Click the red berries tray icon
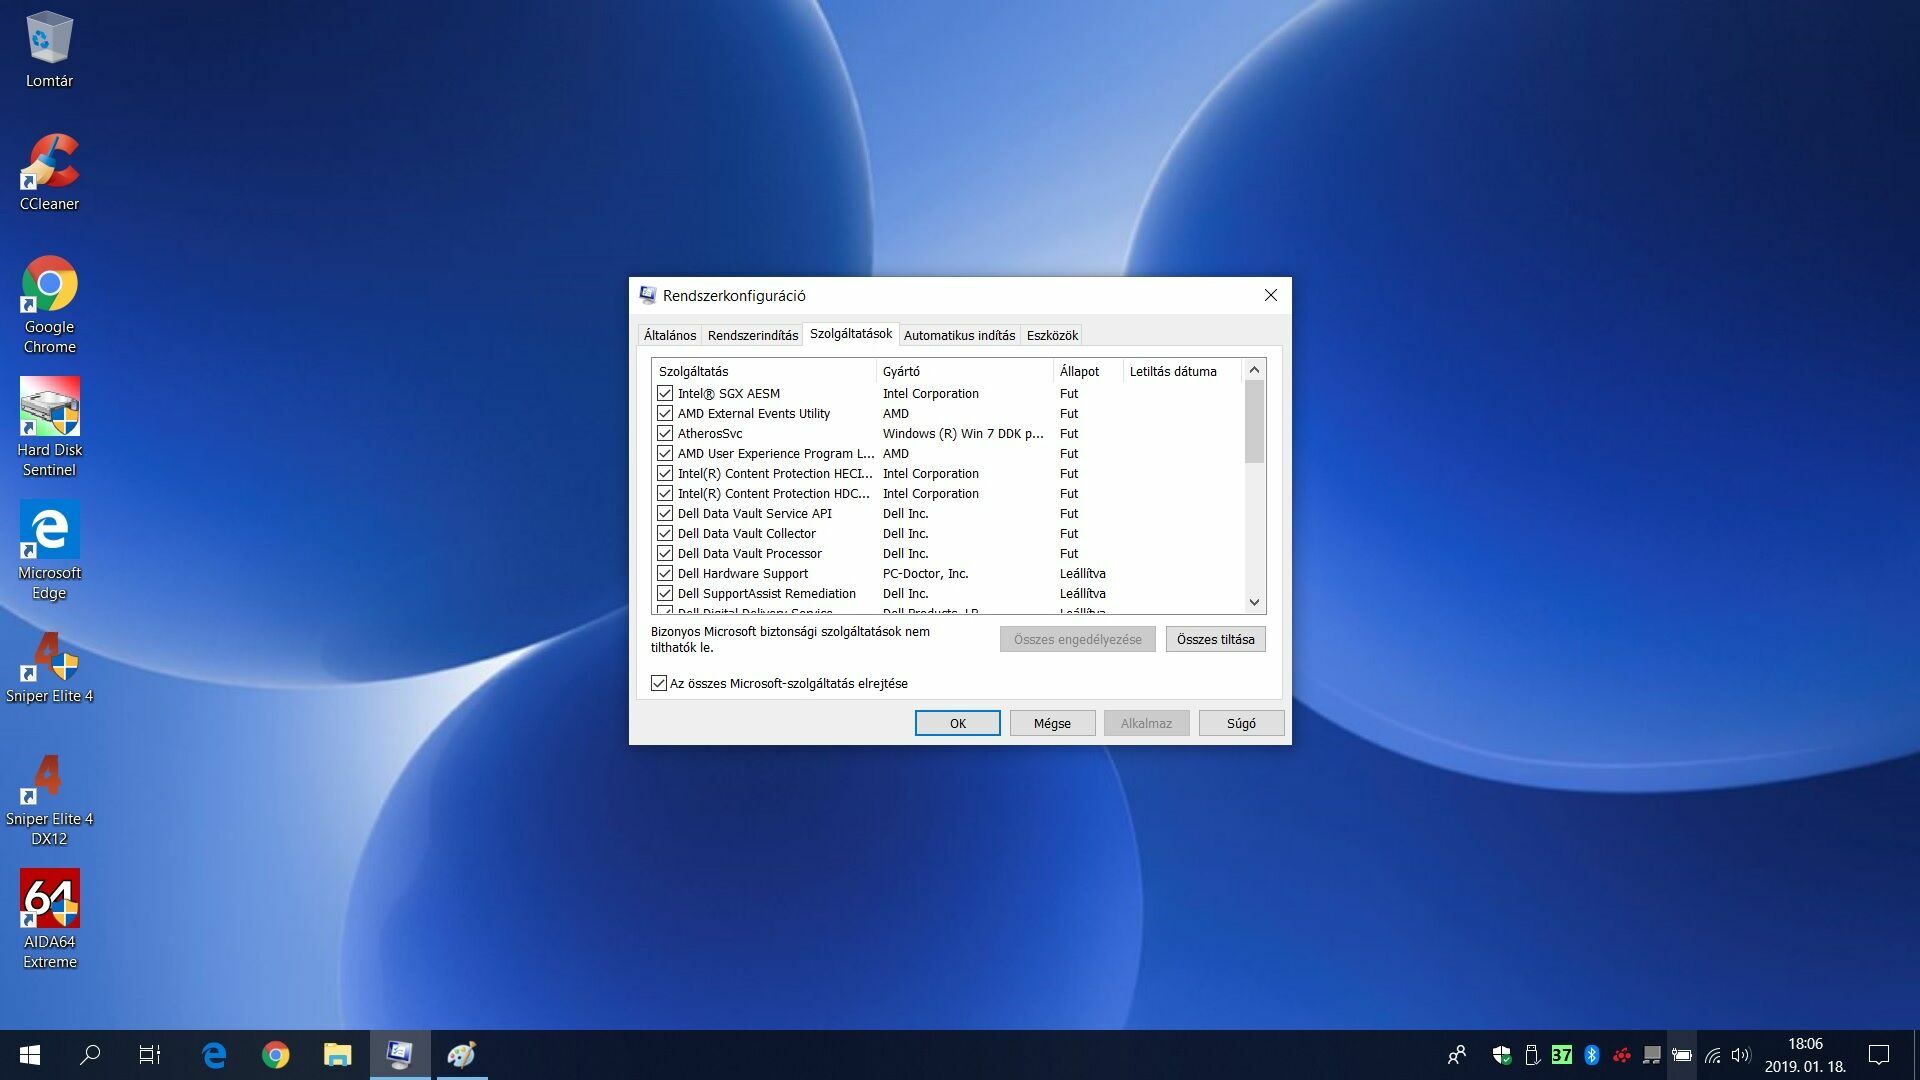 1622,1055
